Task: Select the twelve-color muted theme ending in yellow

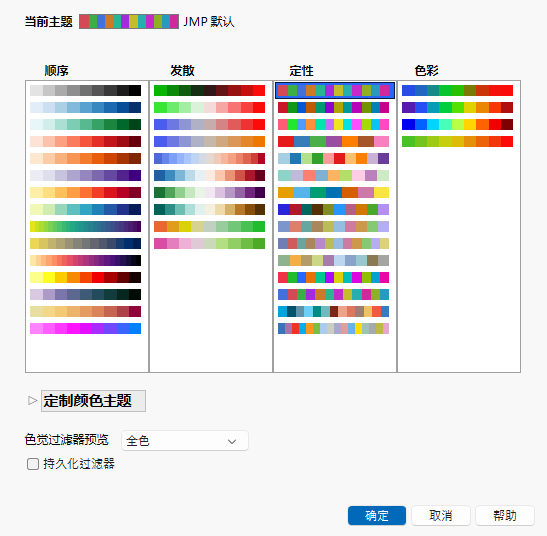Action: 334,244
